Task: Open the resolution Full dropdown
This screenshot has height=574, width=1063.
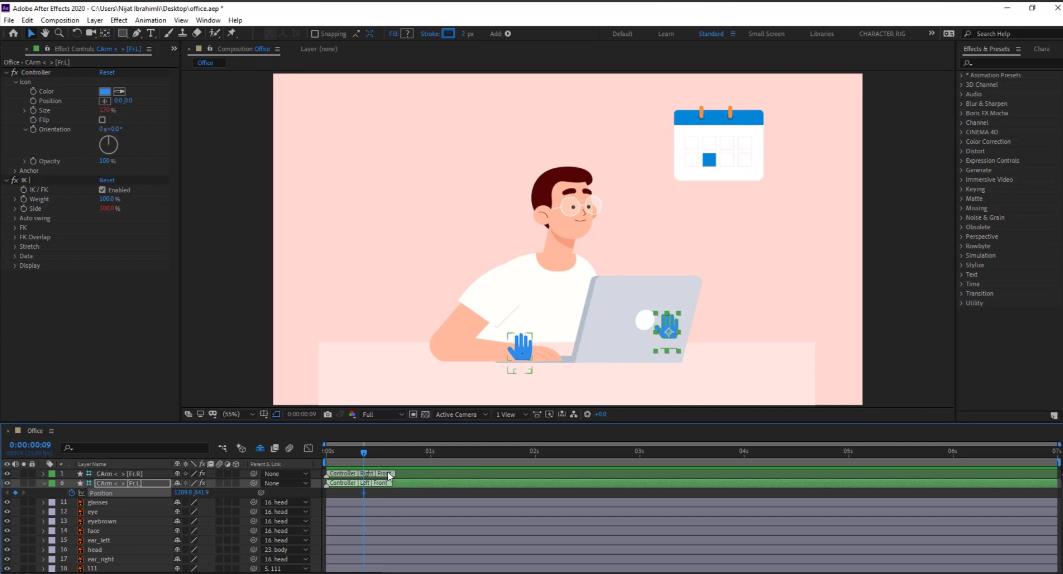Action: pos(383,414)
